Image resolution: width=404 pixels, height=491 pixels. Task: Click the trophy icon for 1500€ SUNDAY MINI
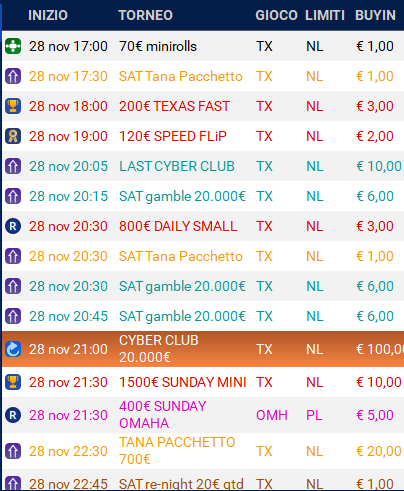coord(13,382)
